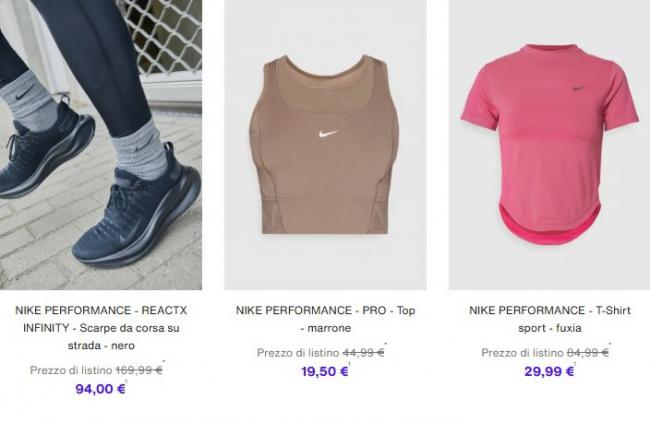The image size is (650, 422).
Task: Click the swoosh logo on the pink T-shirt
Action: tap(580, 88)
